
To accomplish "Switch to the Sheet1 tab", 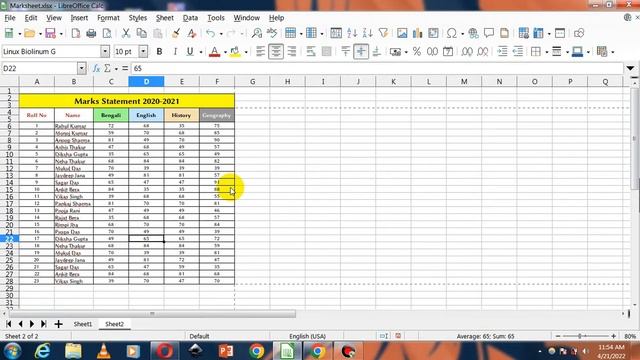I will pos(83,324).
